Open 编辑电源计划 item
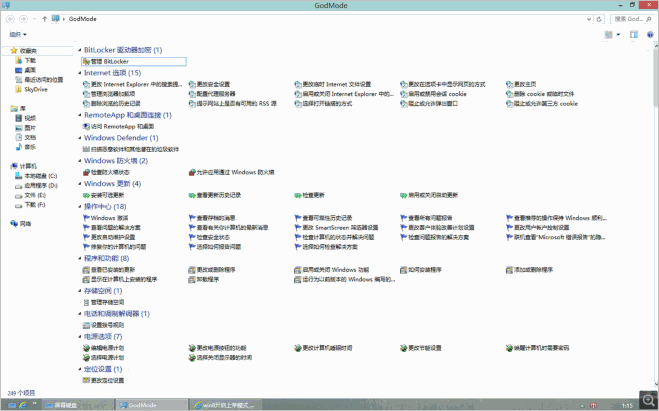Viewport: 659px width, 411px height. [x=103, y=348]
